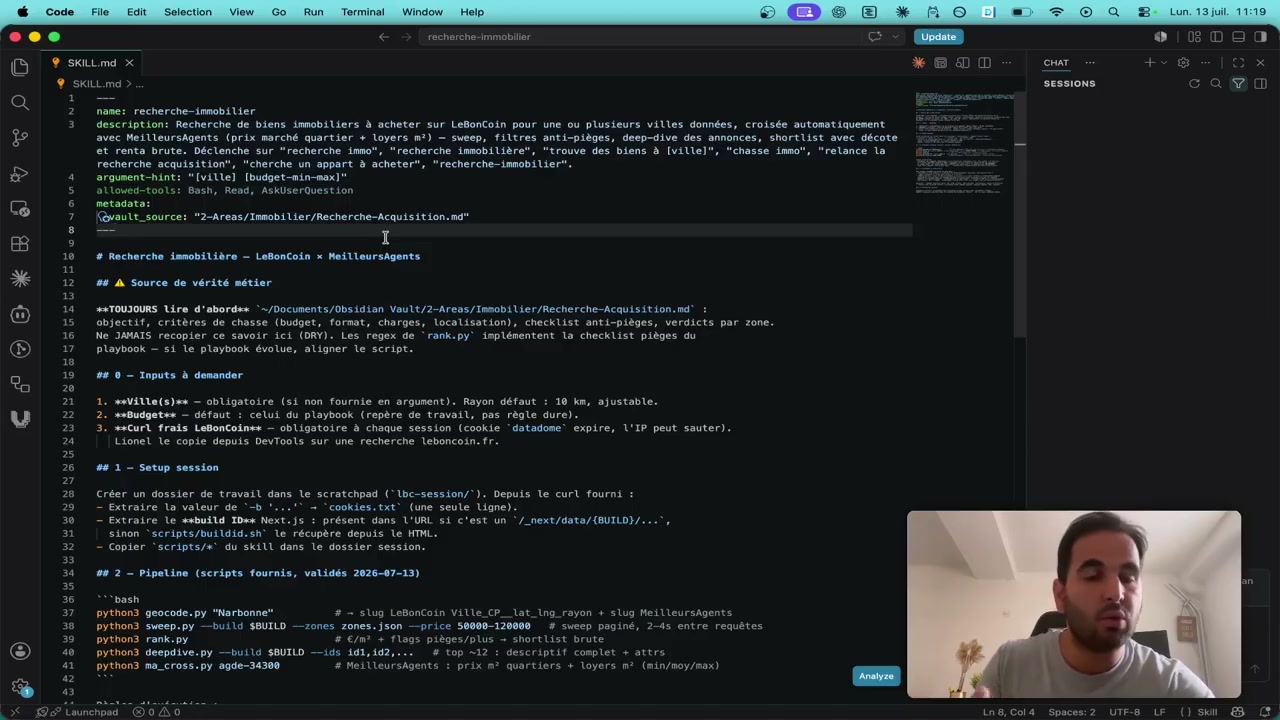Open the preview icon in editor toolbar

[940, 63]
